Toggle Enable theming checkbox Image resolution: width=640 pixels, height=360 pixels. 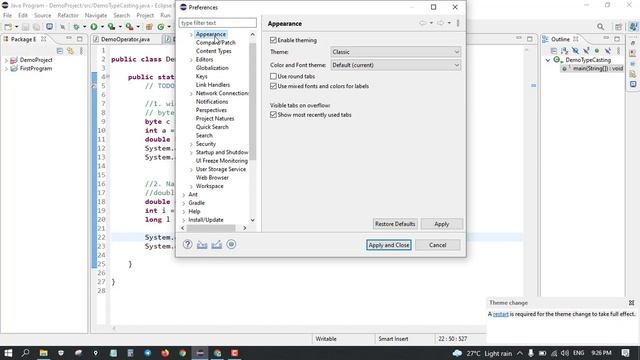coord(273,40)
